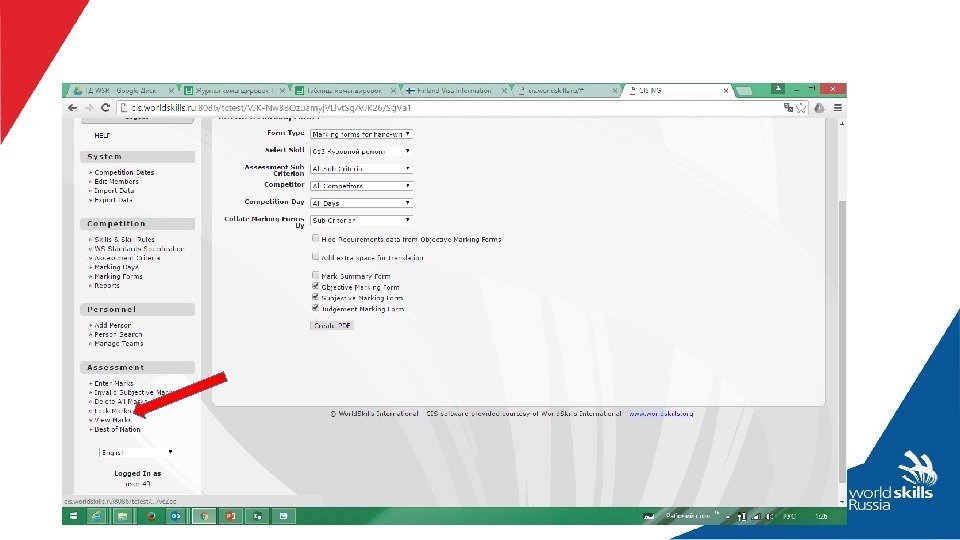Open the language selector dropdown in sidebar
960x540 pixels.
tap(137, 452)
